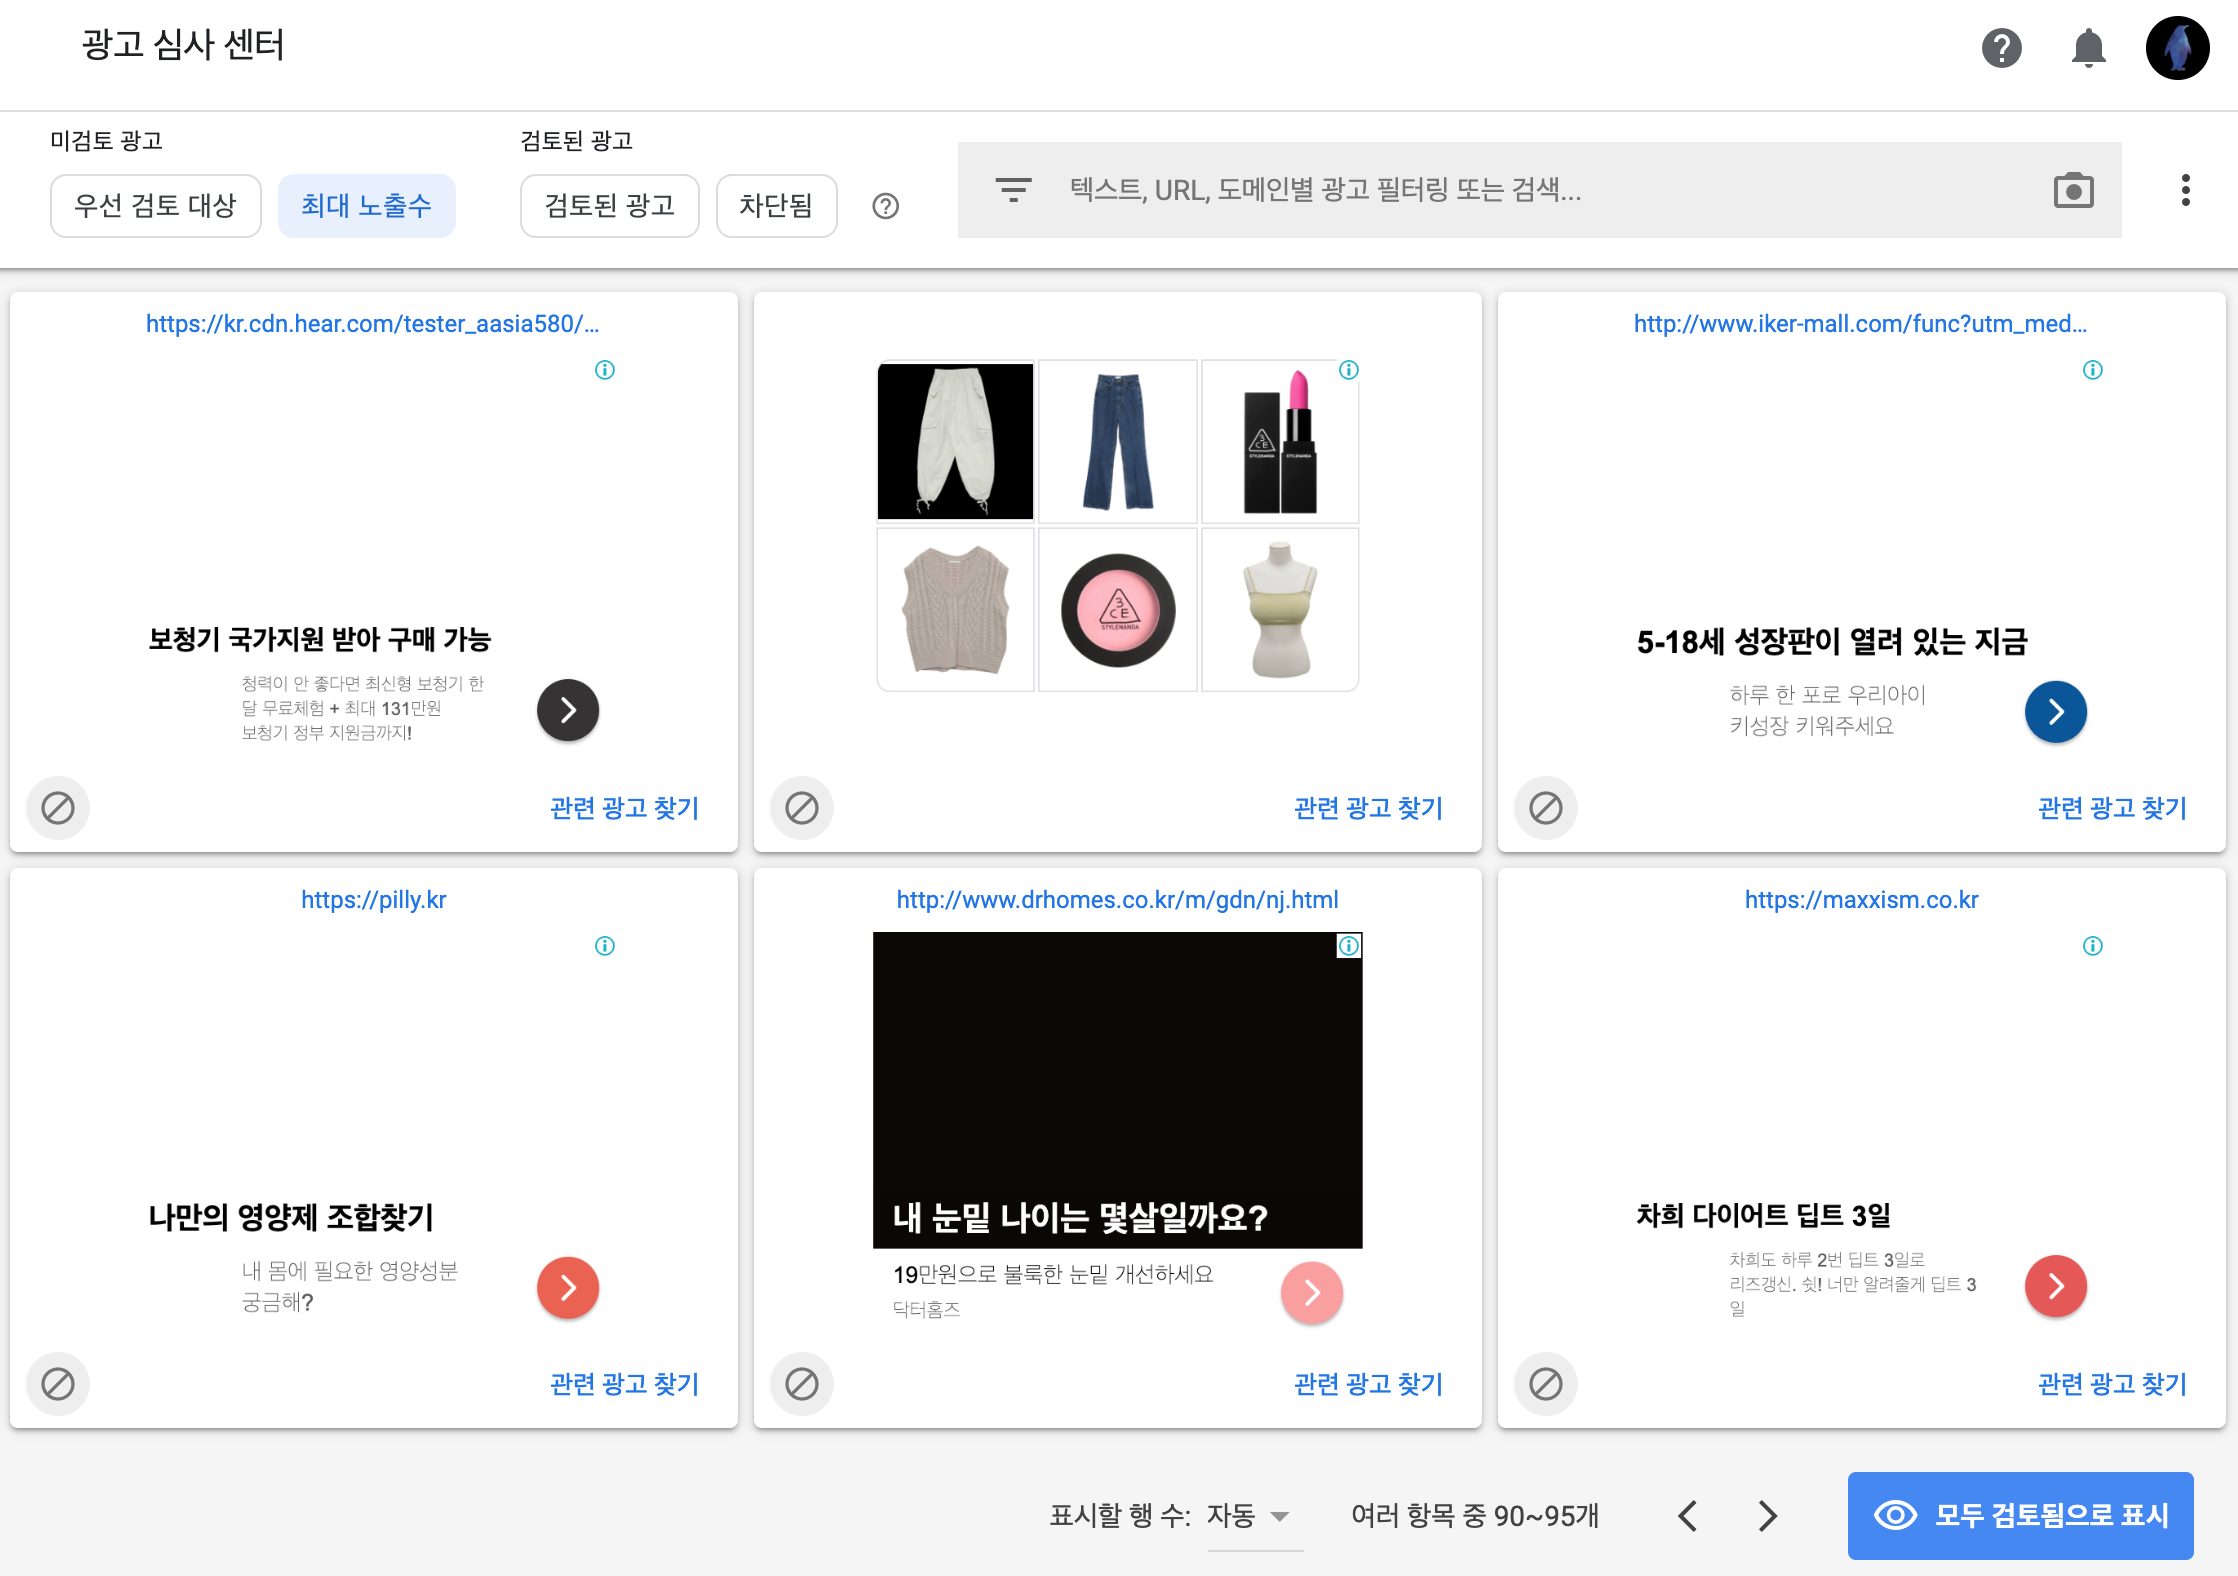Click the camera image search icon

click(2073, 190)
